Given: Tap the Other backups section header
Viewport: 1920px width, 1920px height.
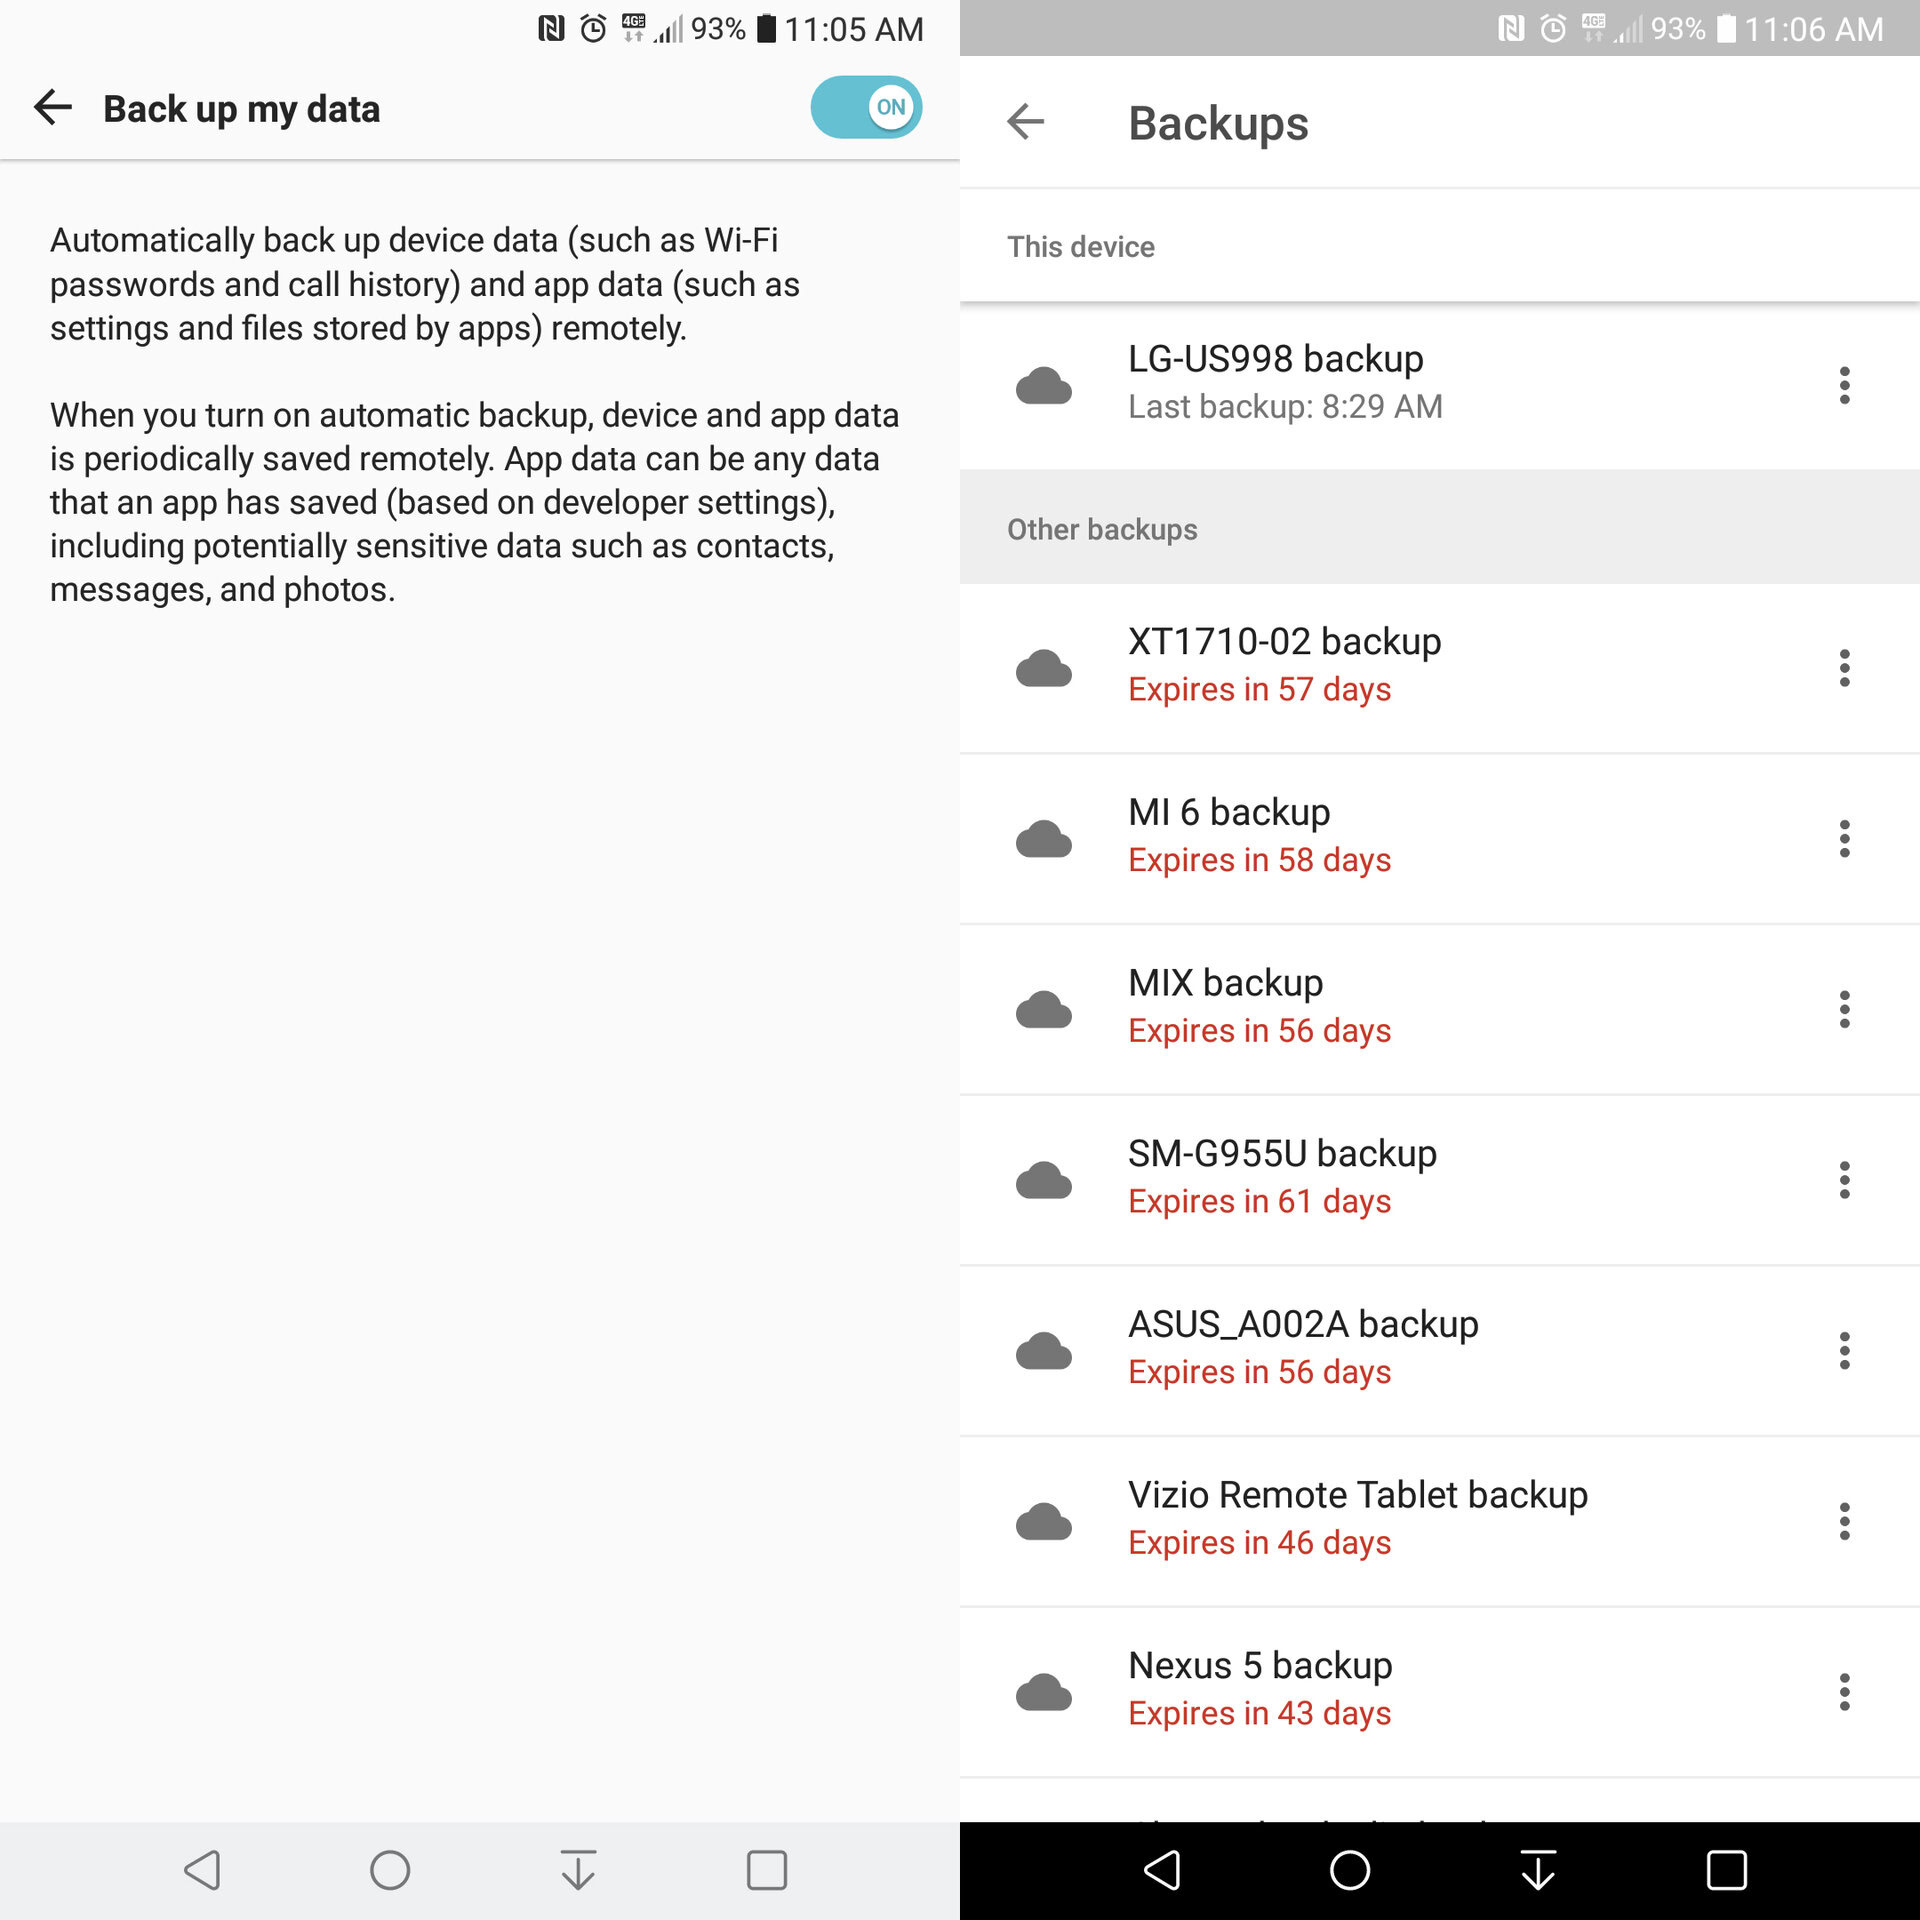Looking at the screenshot, I should tap(1101, 529).
